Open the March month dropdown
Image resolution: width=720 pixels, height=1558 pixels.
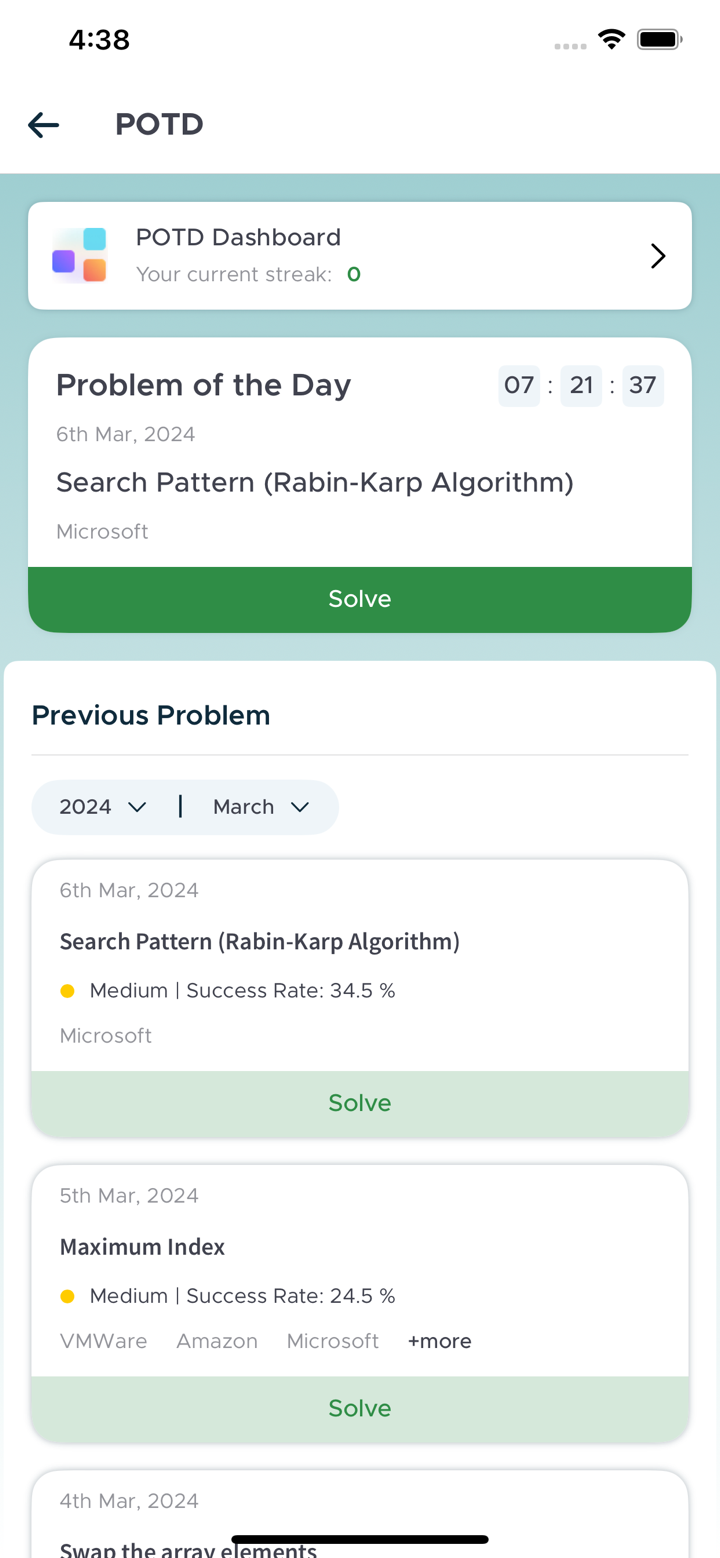(258, 806)
